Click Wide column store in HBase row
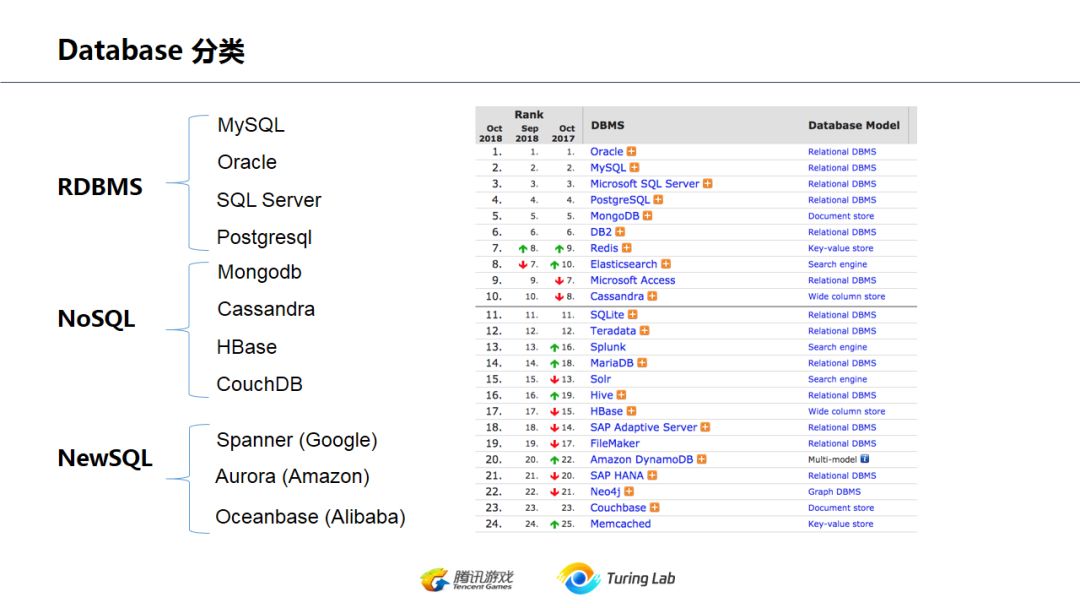 846,411
